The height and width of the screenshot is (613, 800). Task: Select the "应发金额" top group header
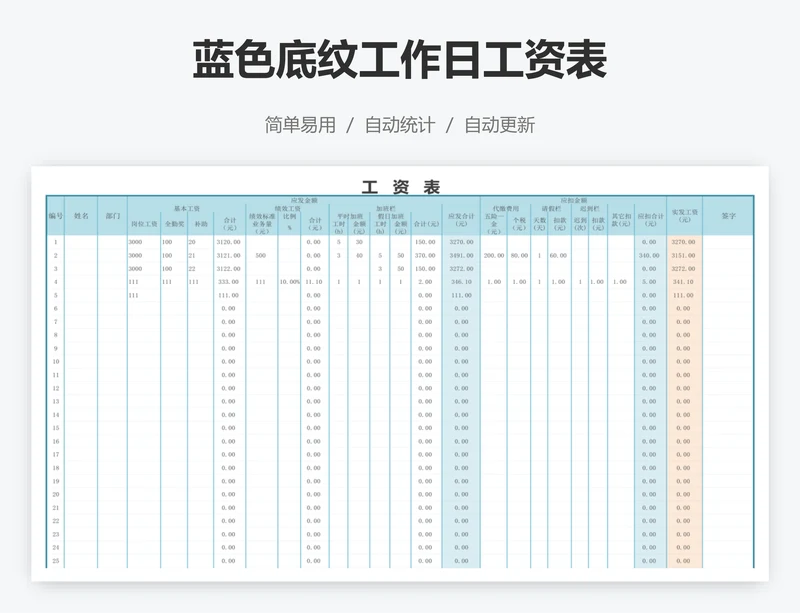pyautogui.click(x=304, y=201)
